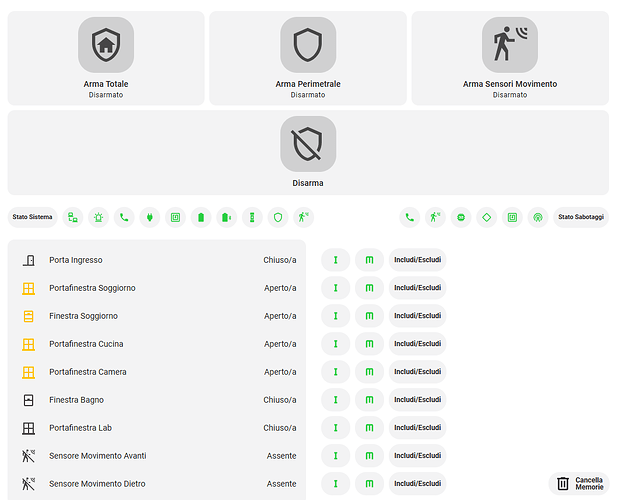The image size is (618, 500).
Task: Click the Chiuso/a state of Portafinestra Lab
Action: coord(280,428)
